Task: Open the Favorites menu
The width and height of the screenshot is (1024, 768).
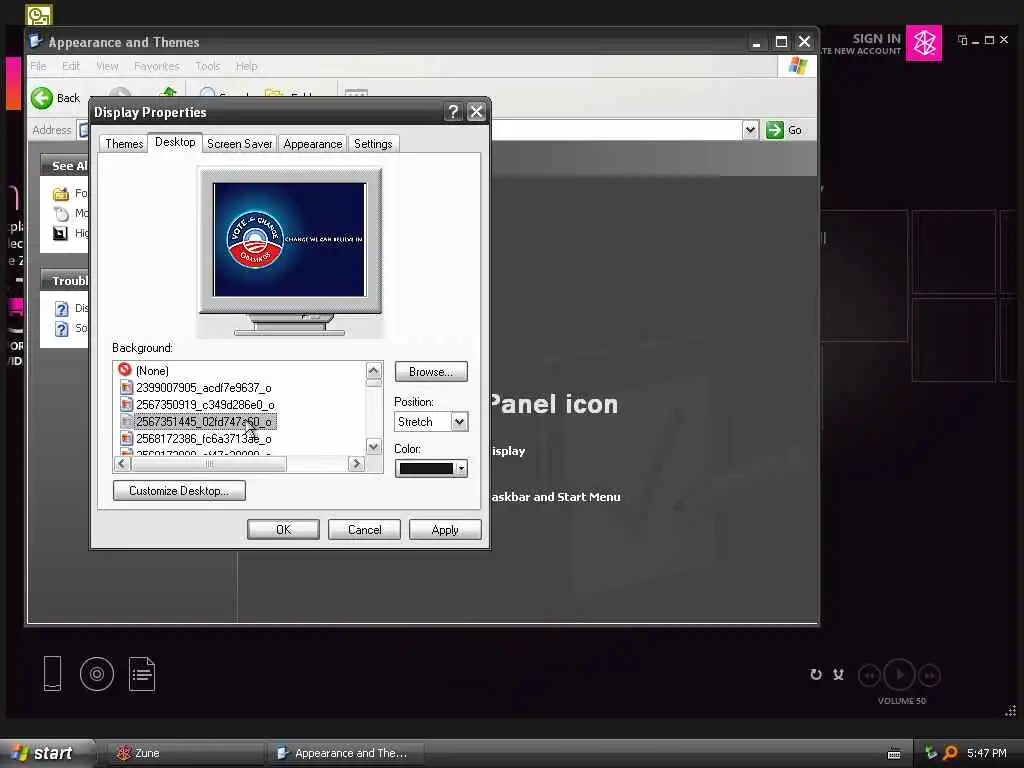Action: [x=157, y=66]
